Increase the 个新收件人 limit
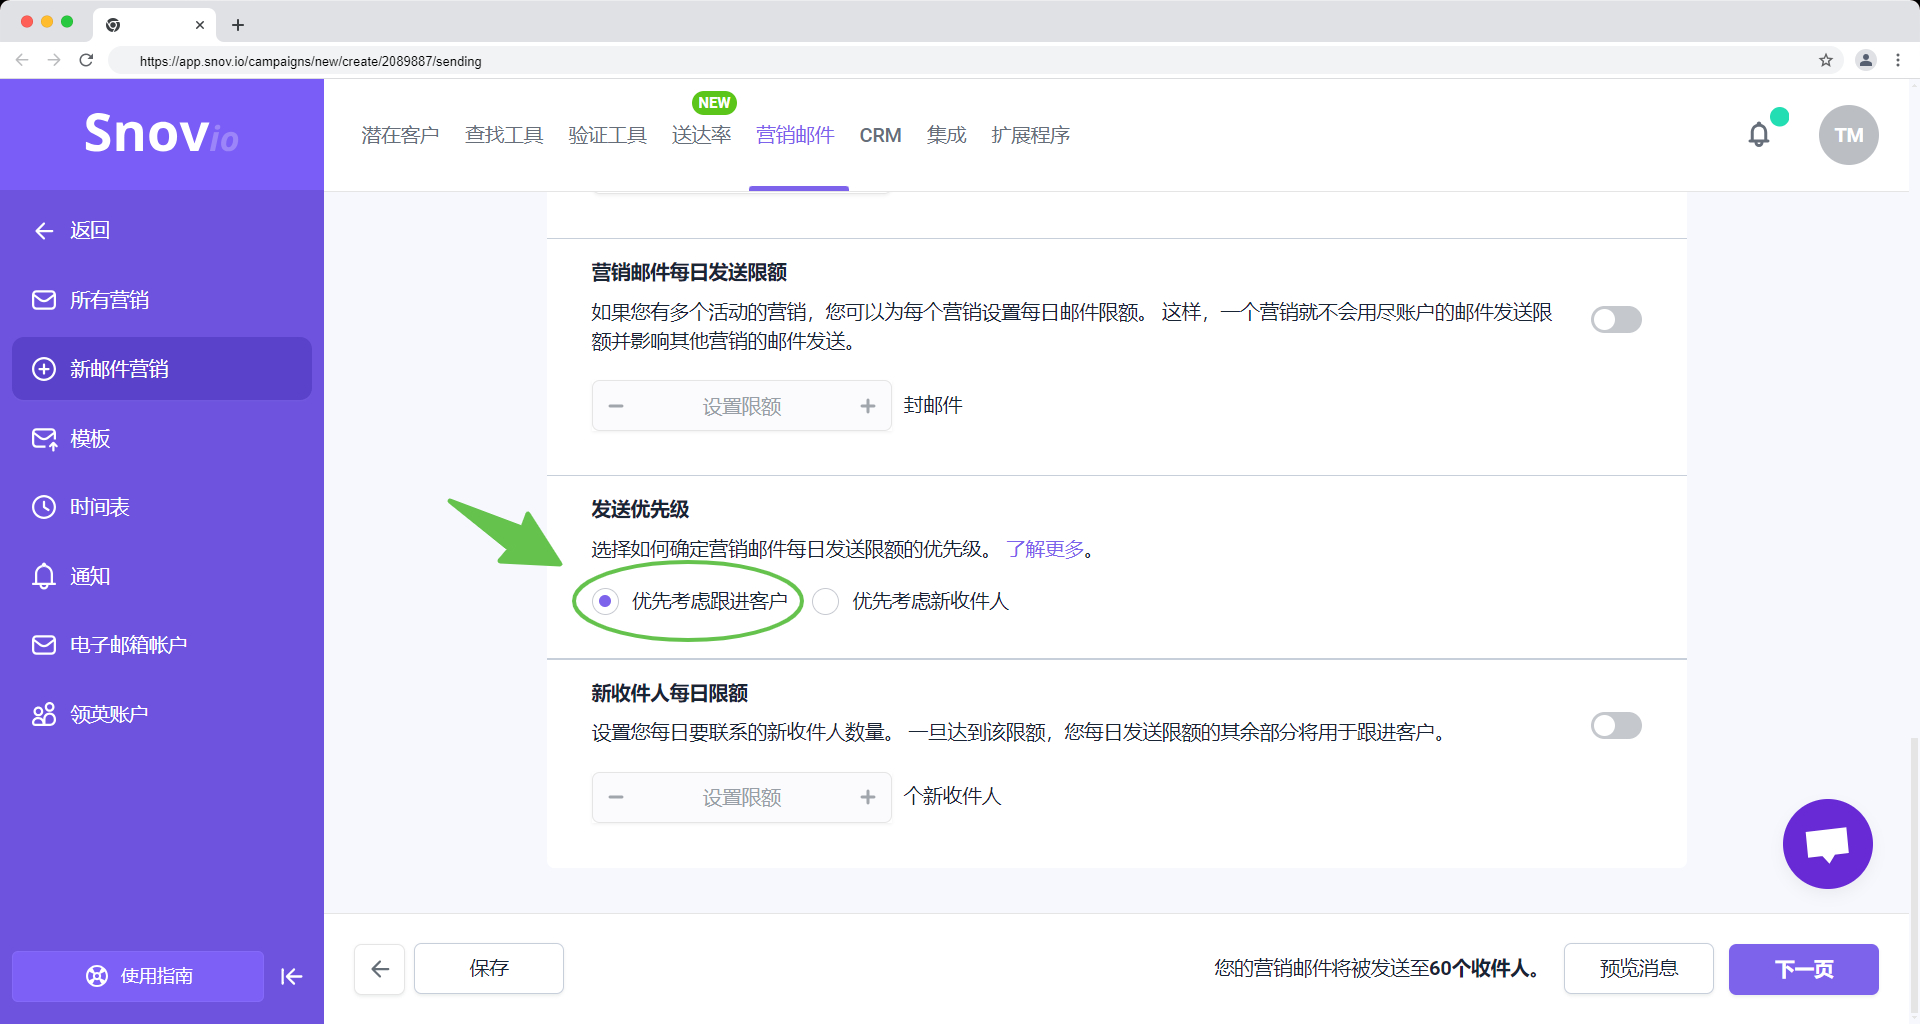The width and height of the screenshot is (1920, 1024). point(867,797)
